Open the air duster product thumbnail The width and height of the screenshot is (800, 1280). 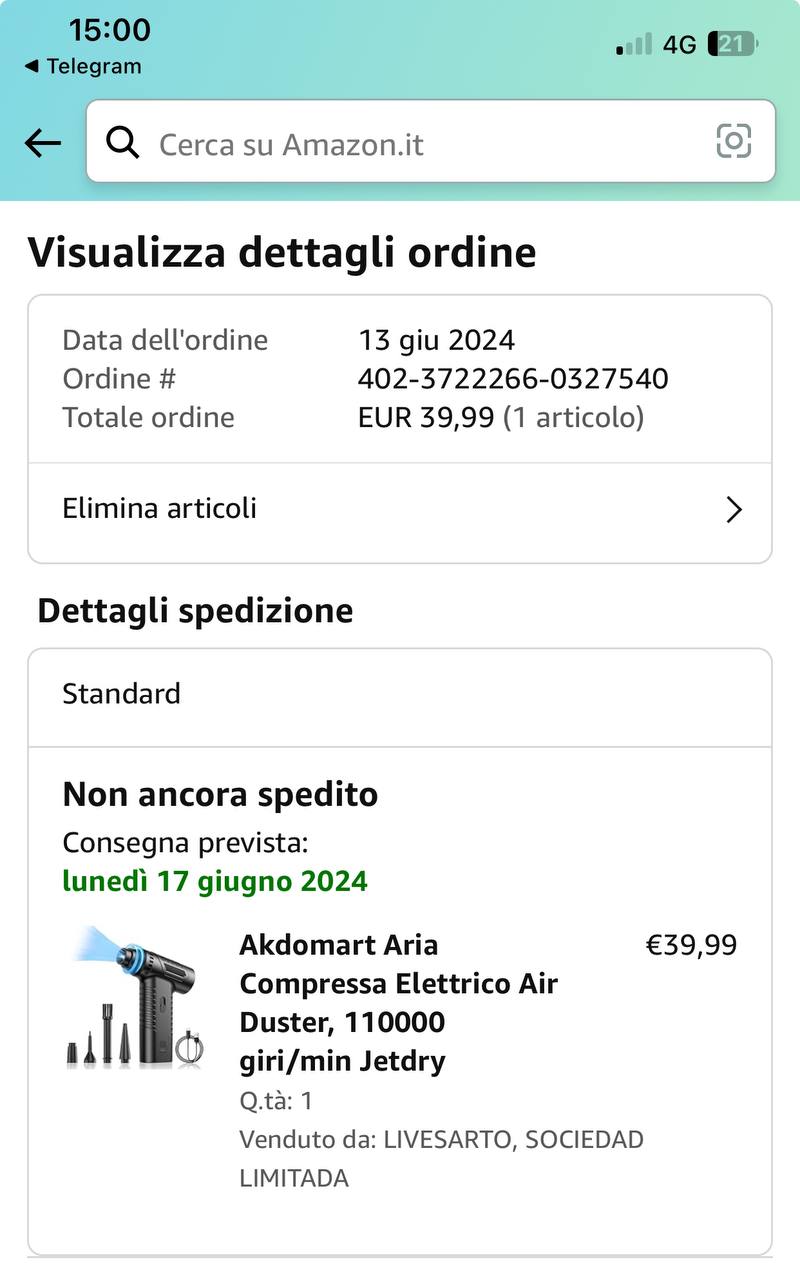pyautogui.click(x=136, y=998)
